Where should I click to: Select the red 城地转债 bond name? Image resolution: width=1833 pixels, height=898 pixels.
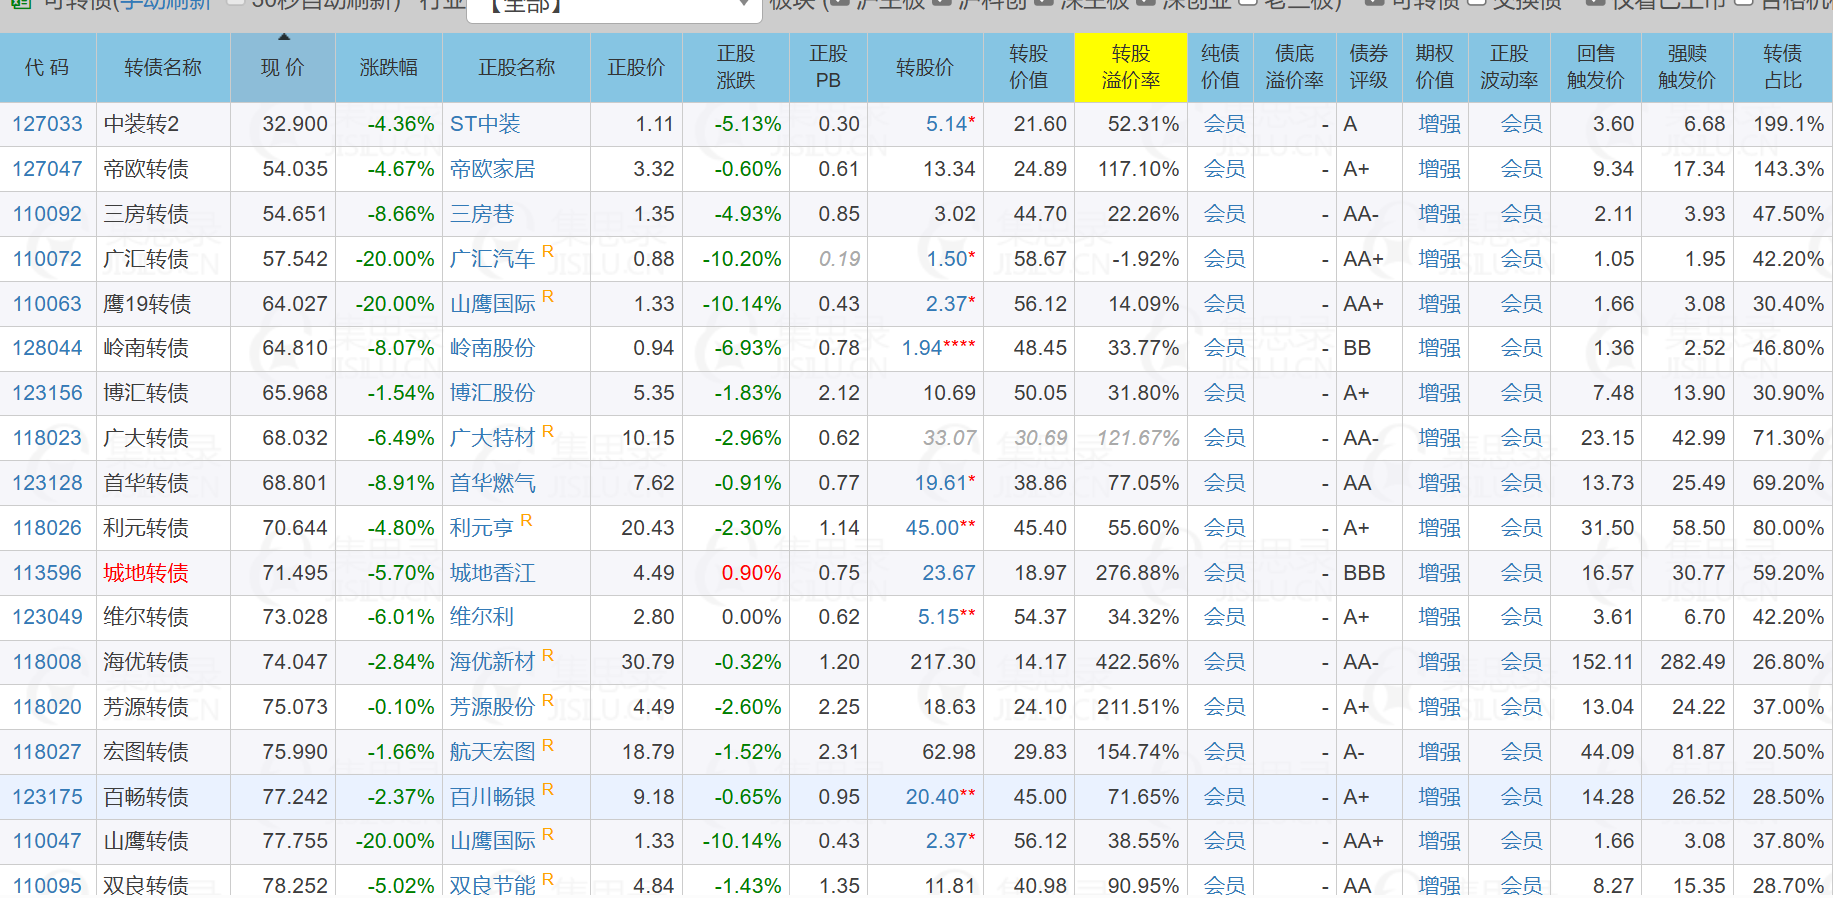pyautogui.click(x=146, y=573)
